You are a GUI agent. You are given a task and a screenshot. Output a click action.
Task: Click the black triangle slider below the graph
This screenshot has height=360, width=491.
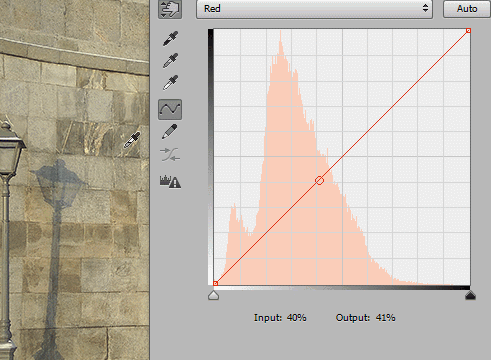point(470,295)
